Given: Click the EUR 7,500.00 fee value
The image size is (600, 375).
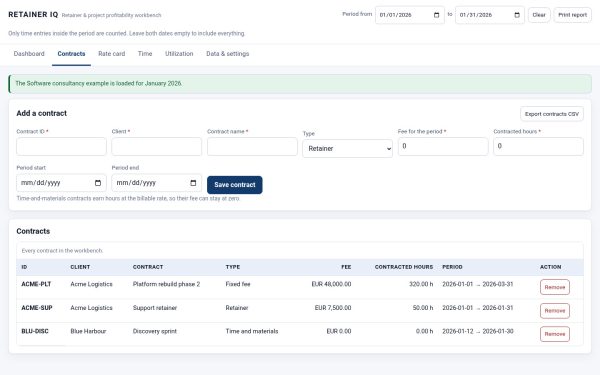Looking at the screenshot, I should (x=333, y=308).
